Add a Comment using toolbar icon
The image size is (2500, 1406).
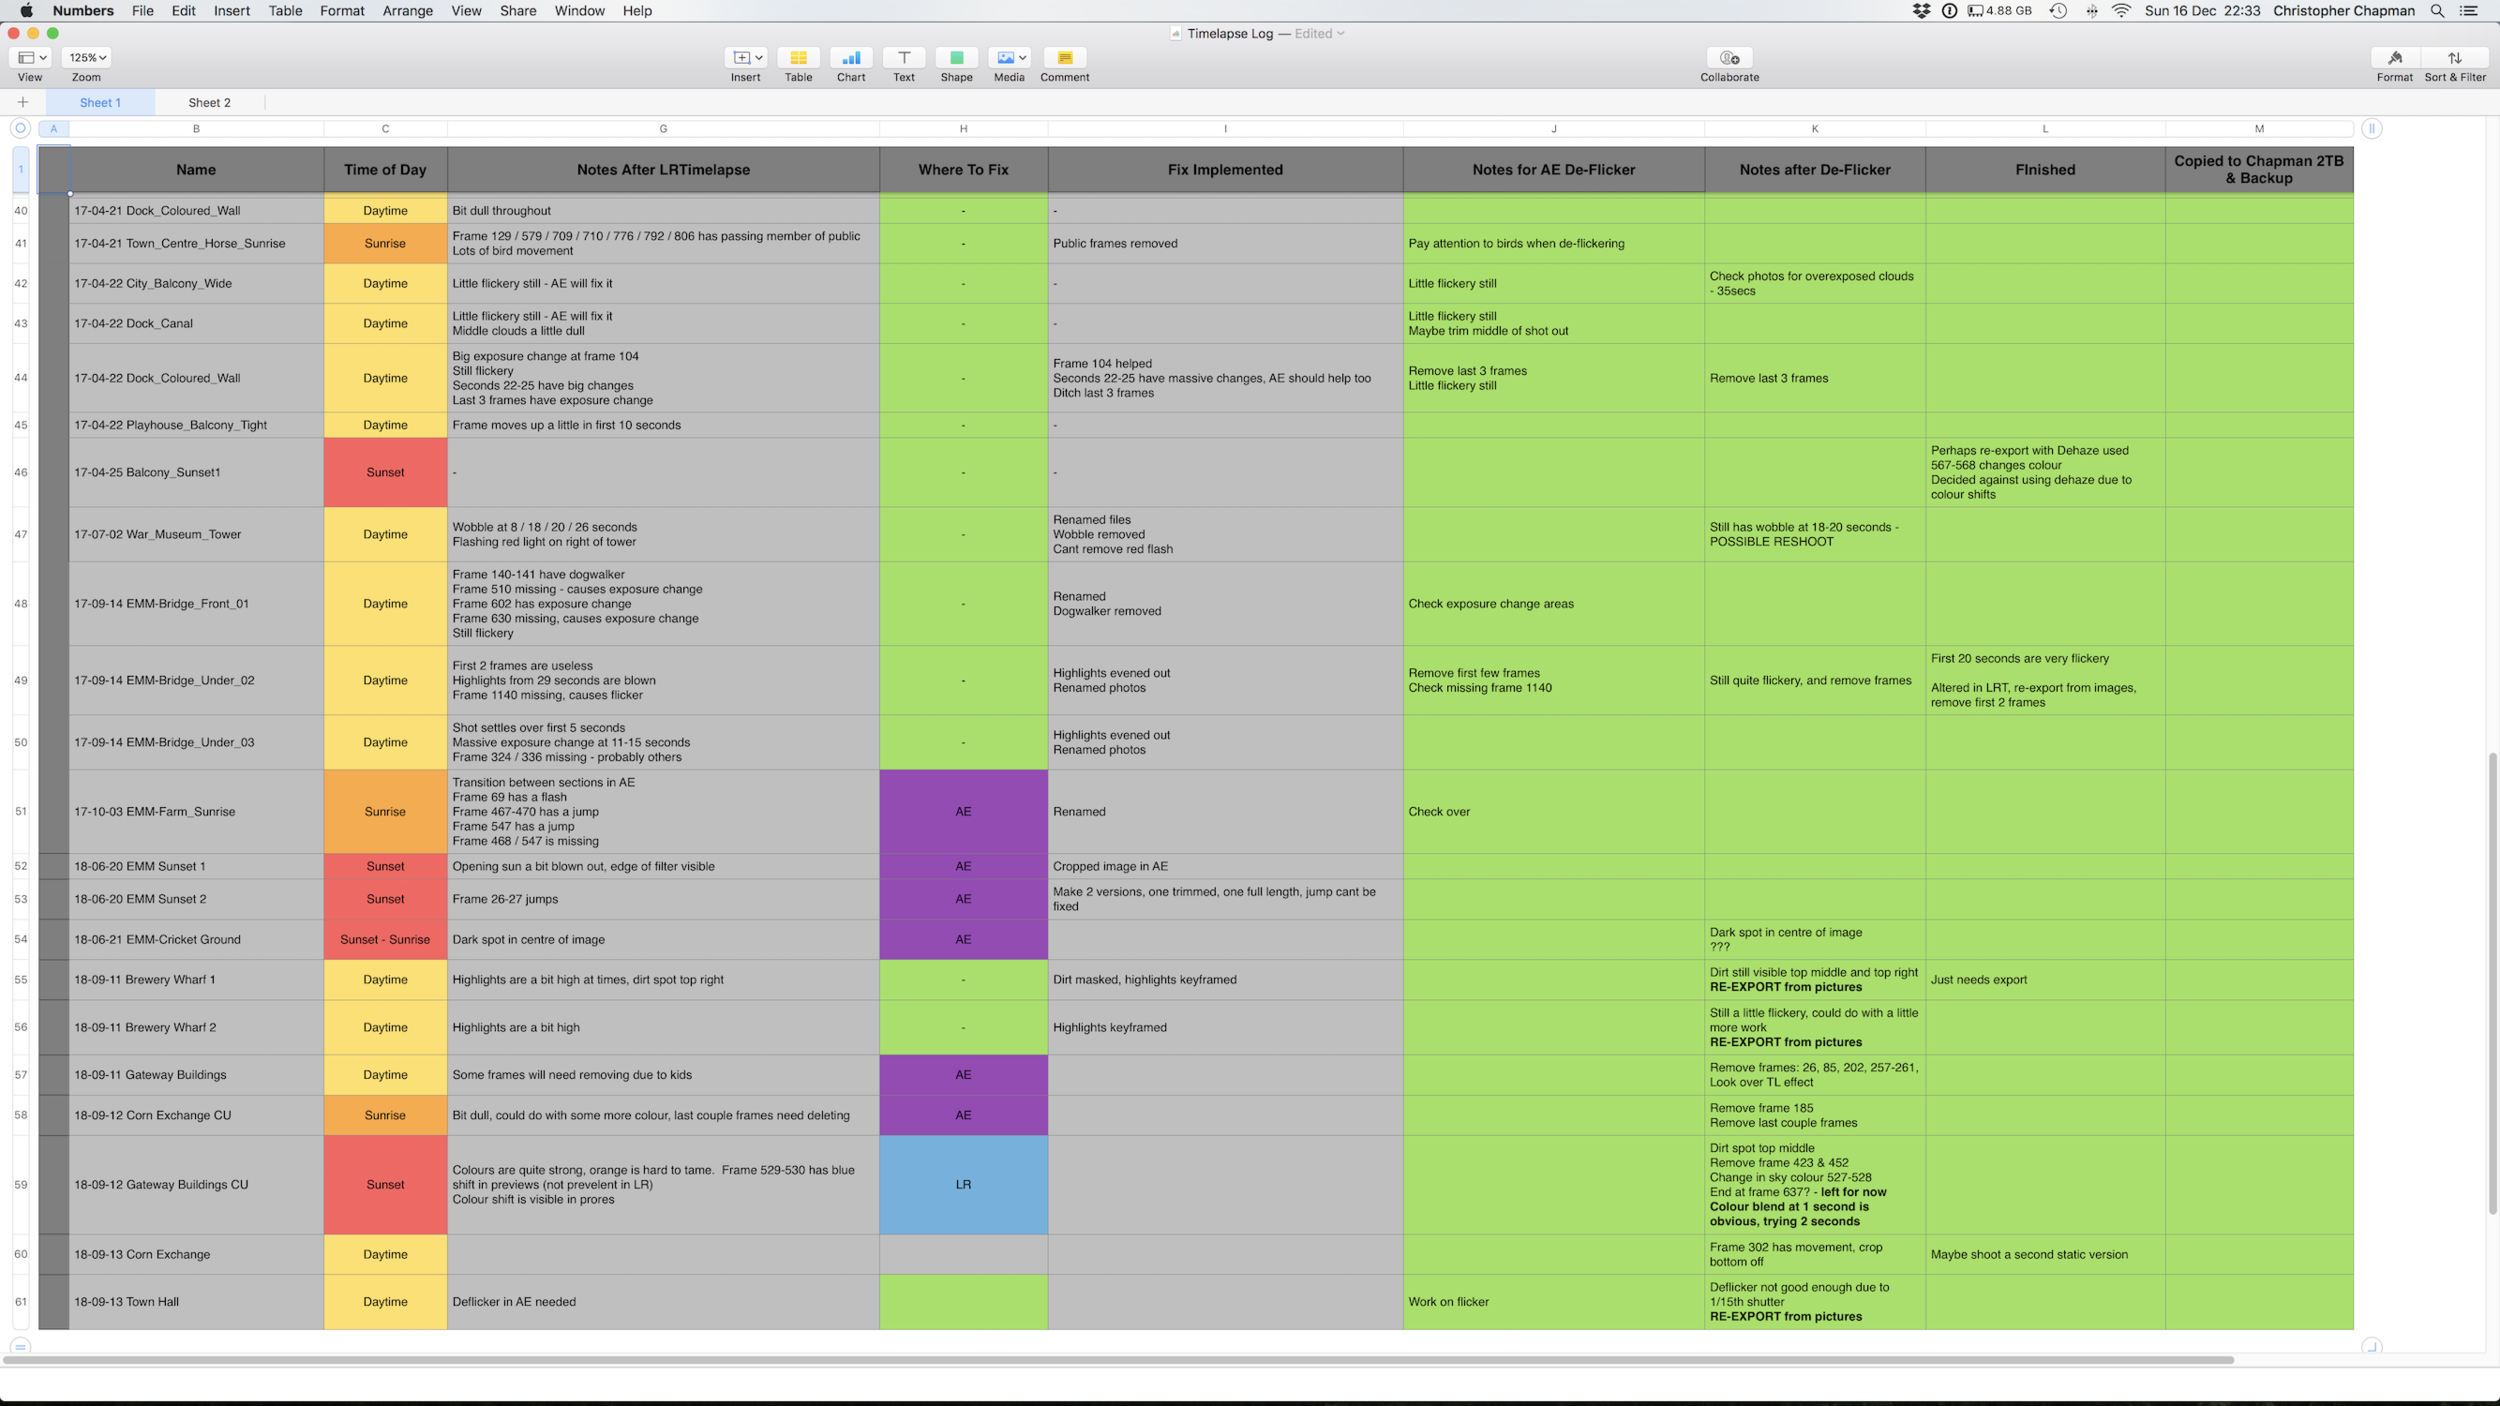pyautogui.click(x=1064, y=58)
